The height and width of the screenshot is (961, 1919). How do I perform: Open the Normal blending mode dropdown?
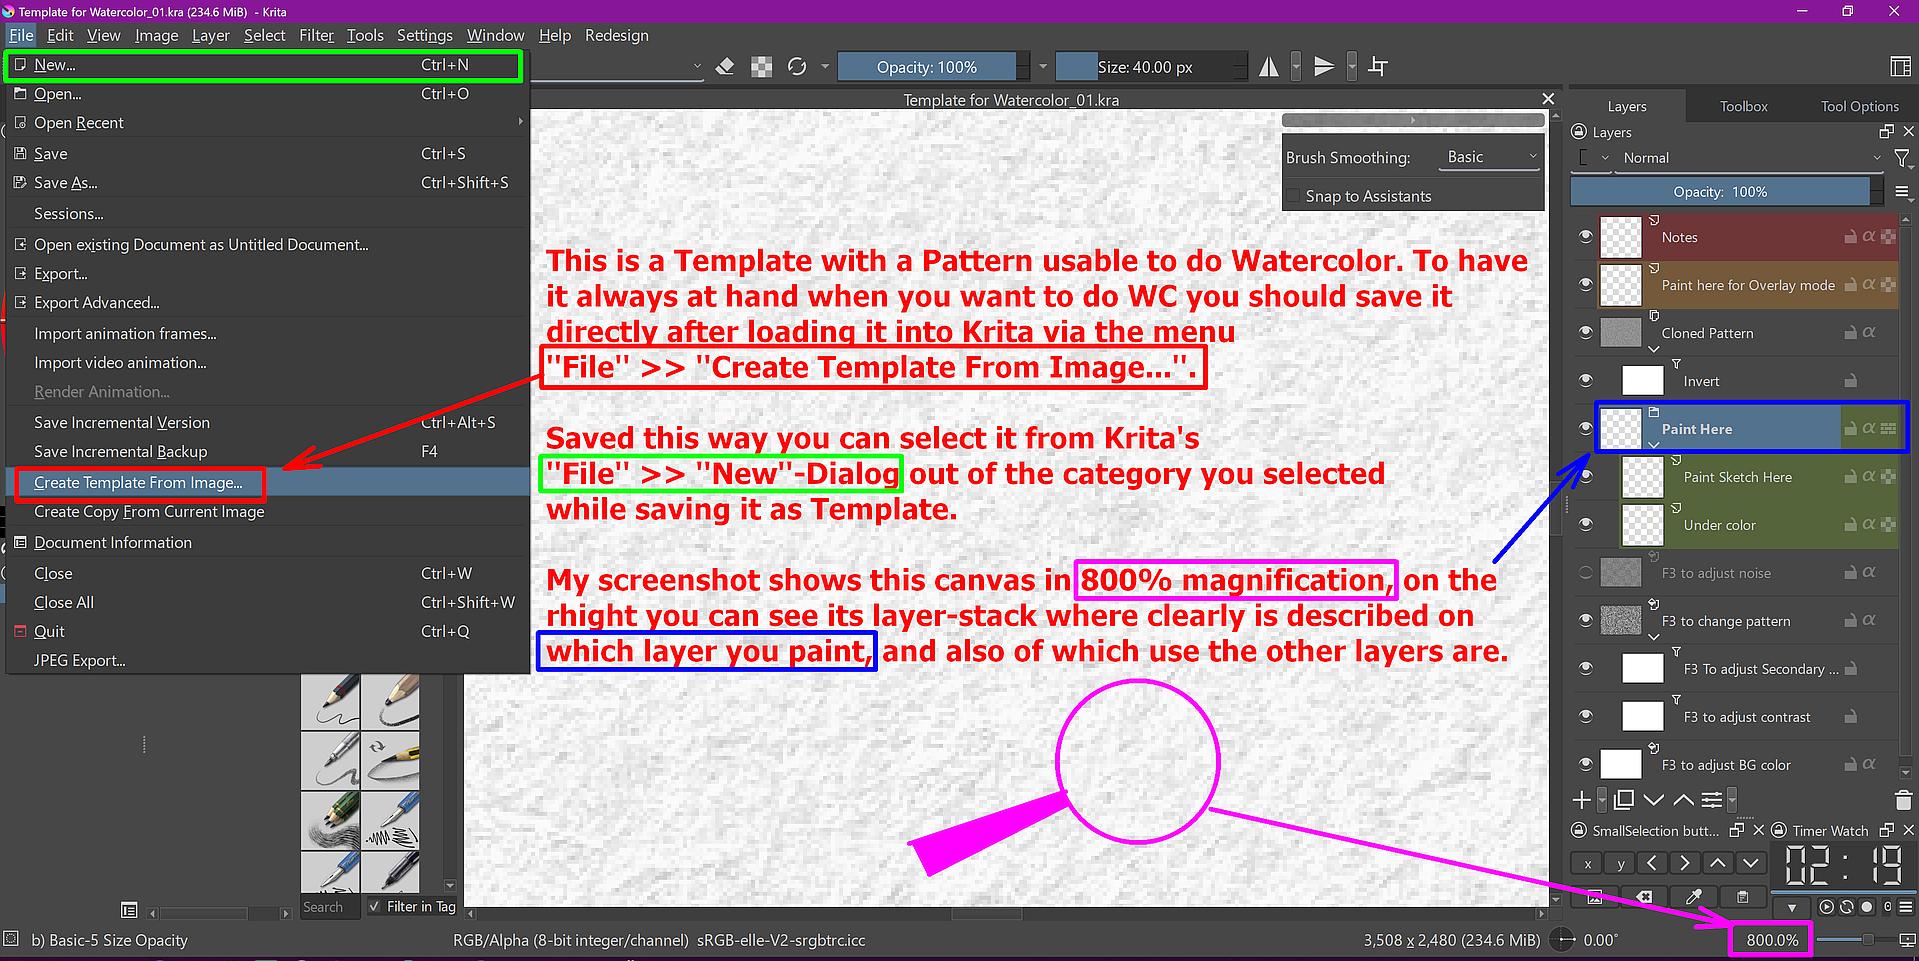tap(1751, 158)
